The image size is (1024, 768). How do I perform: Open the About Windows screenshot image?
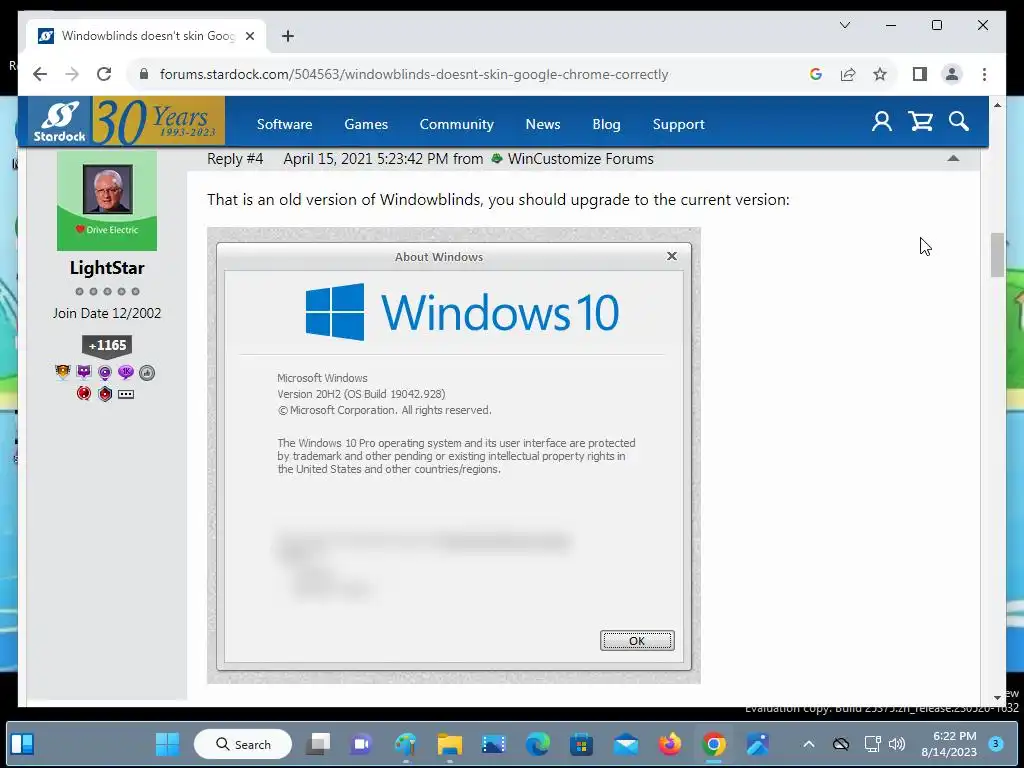coord(454,456)
